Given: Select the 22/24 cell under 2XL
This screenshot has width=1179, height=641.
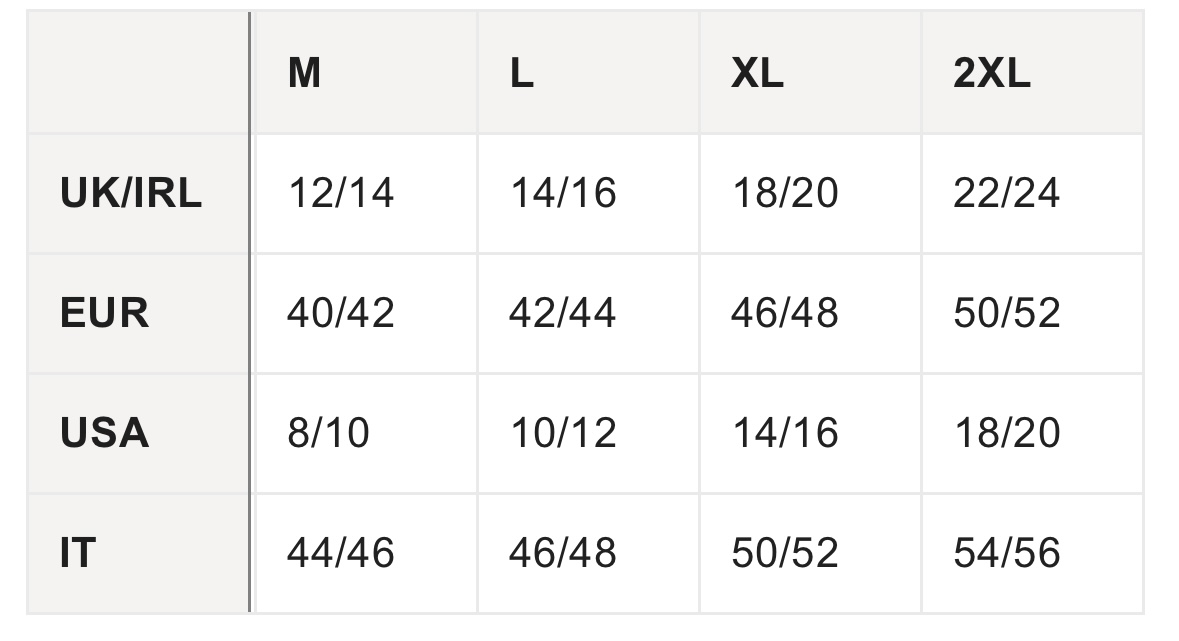Looking at the screenshot, I should coord(1032,193).
